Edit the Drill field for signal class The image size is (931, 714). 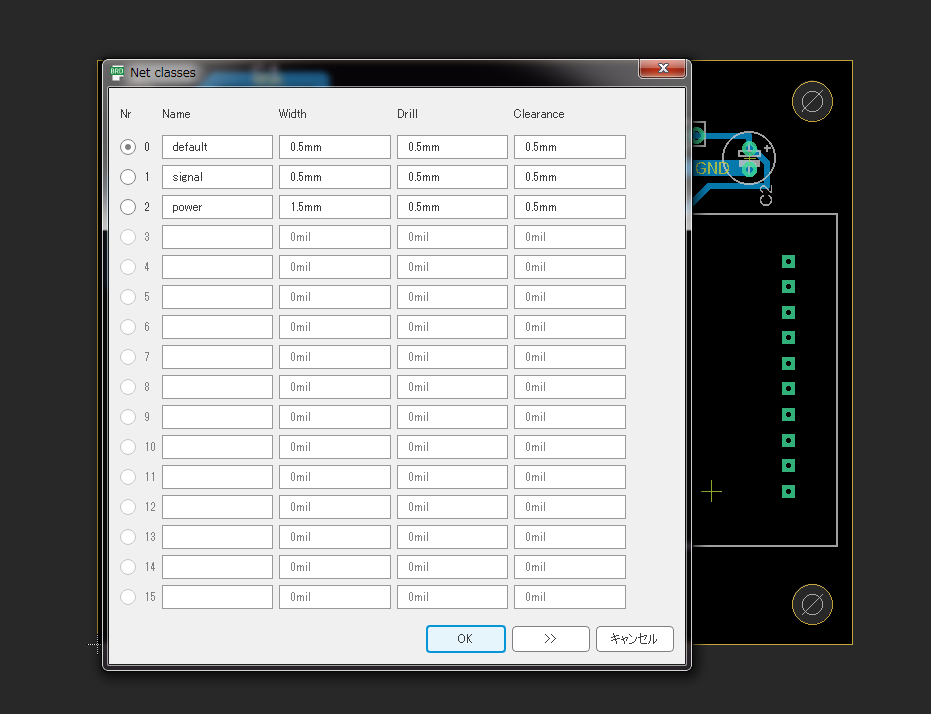(x=452, y=177)
